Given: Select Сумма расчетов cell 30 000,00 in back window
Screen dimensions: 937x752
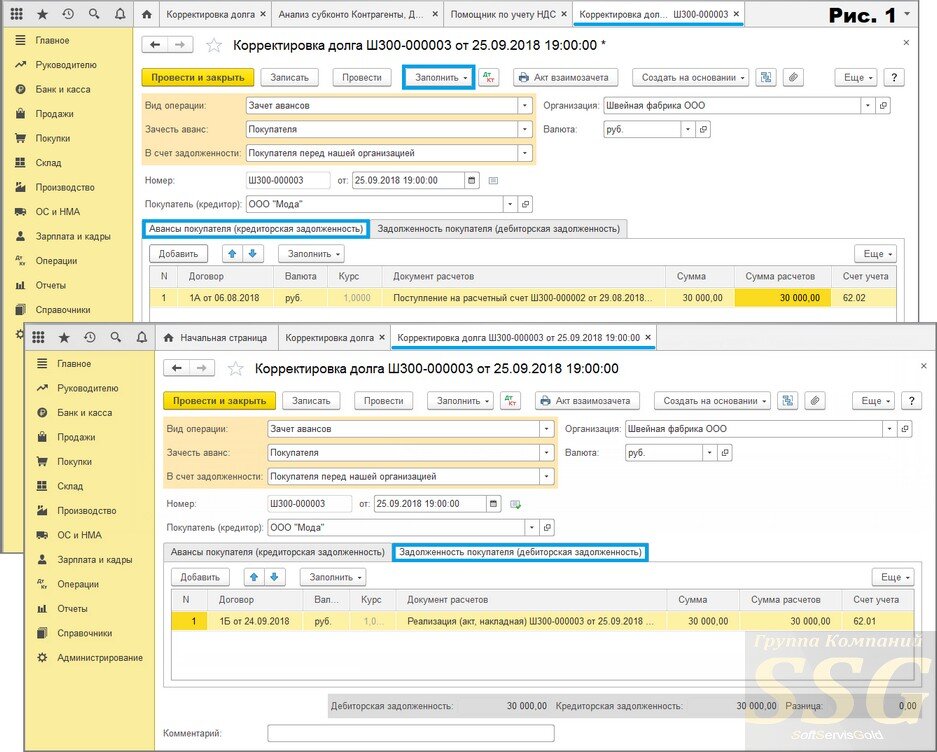Looking at the screenshot, I should (x=782, y=298).
